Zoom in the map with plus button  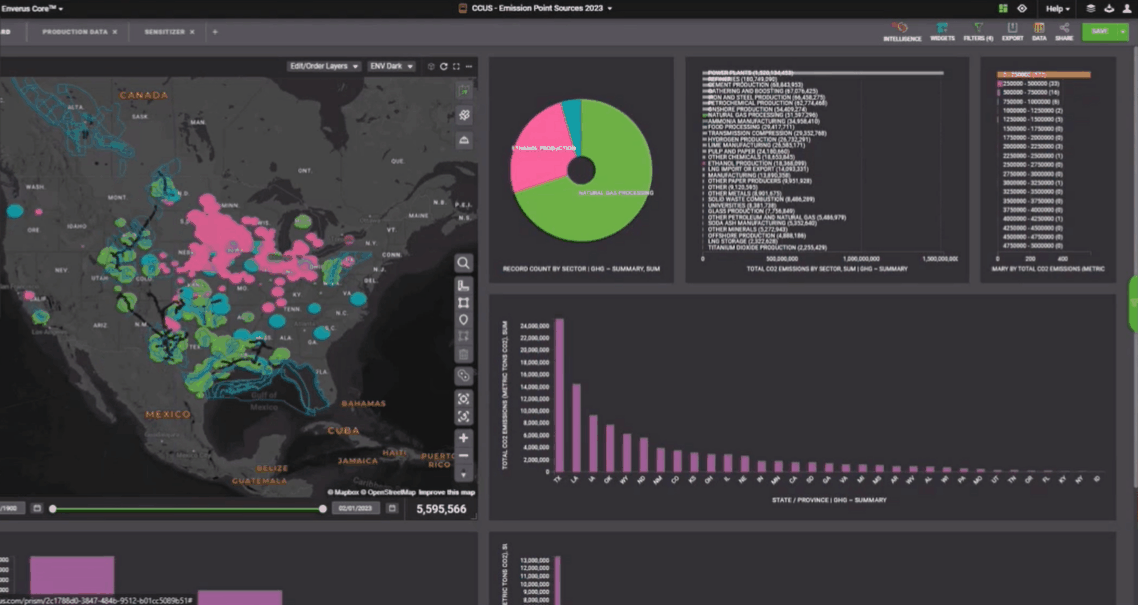click(464, 438)
